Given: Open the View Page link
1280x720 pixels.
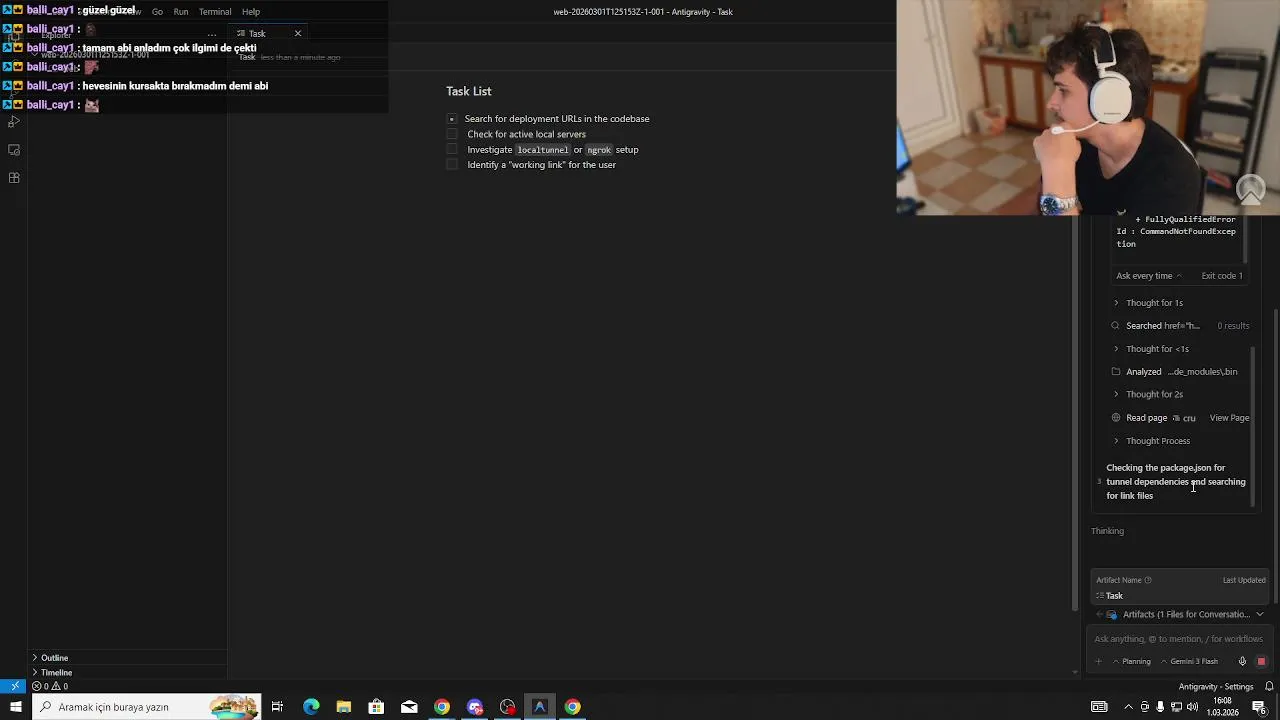Looking at the screenshot, I should coord(1229,418).
